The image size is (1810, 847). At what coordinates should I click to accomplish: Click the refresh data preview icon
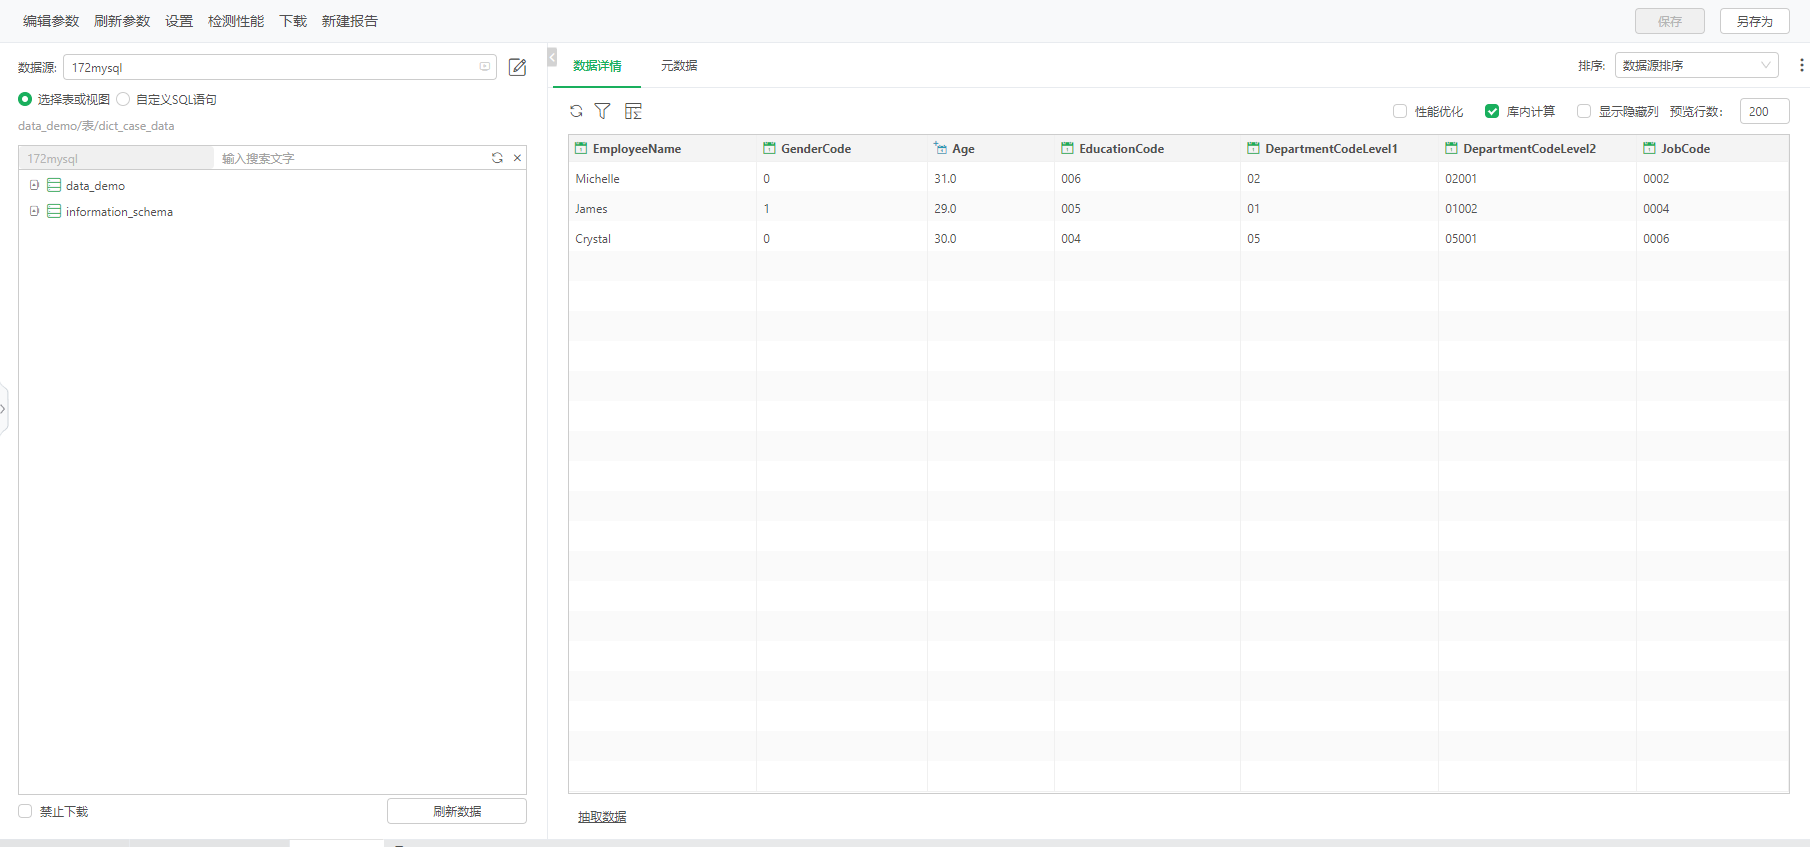click(576, 111)
